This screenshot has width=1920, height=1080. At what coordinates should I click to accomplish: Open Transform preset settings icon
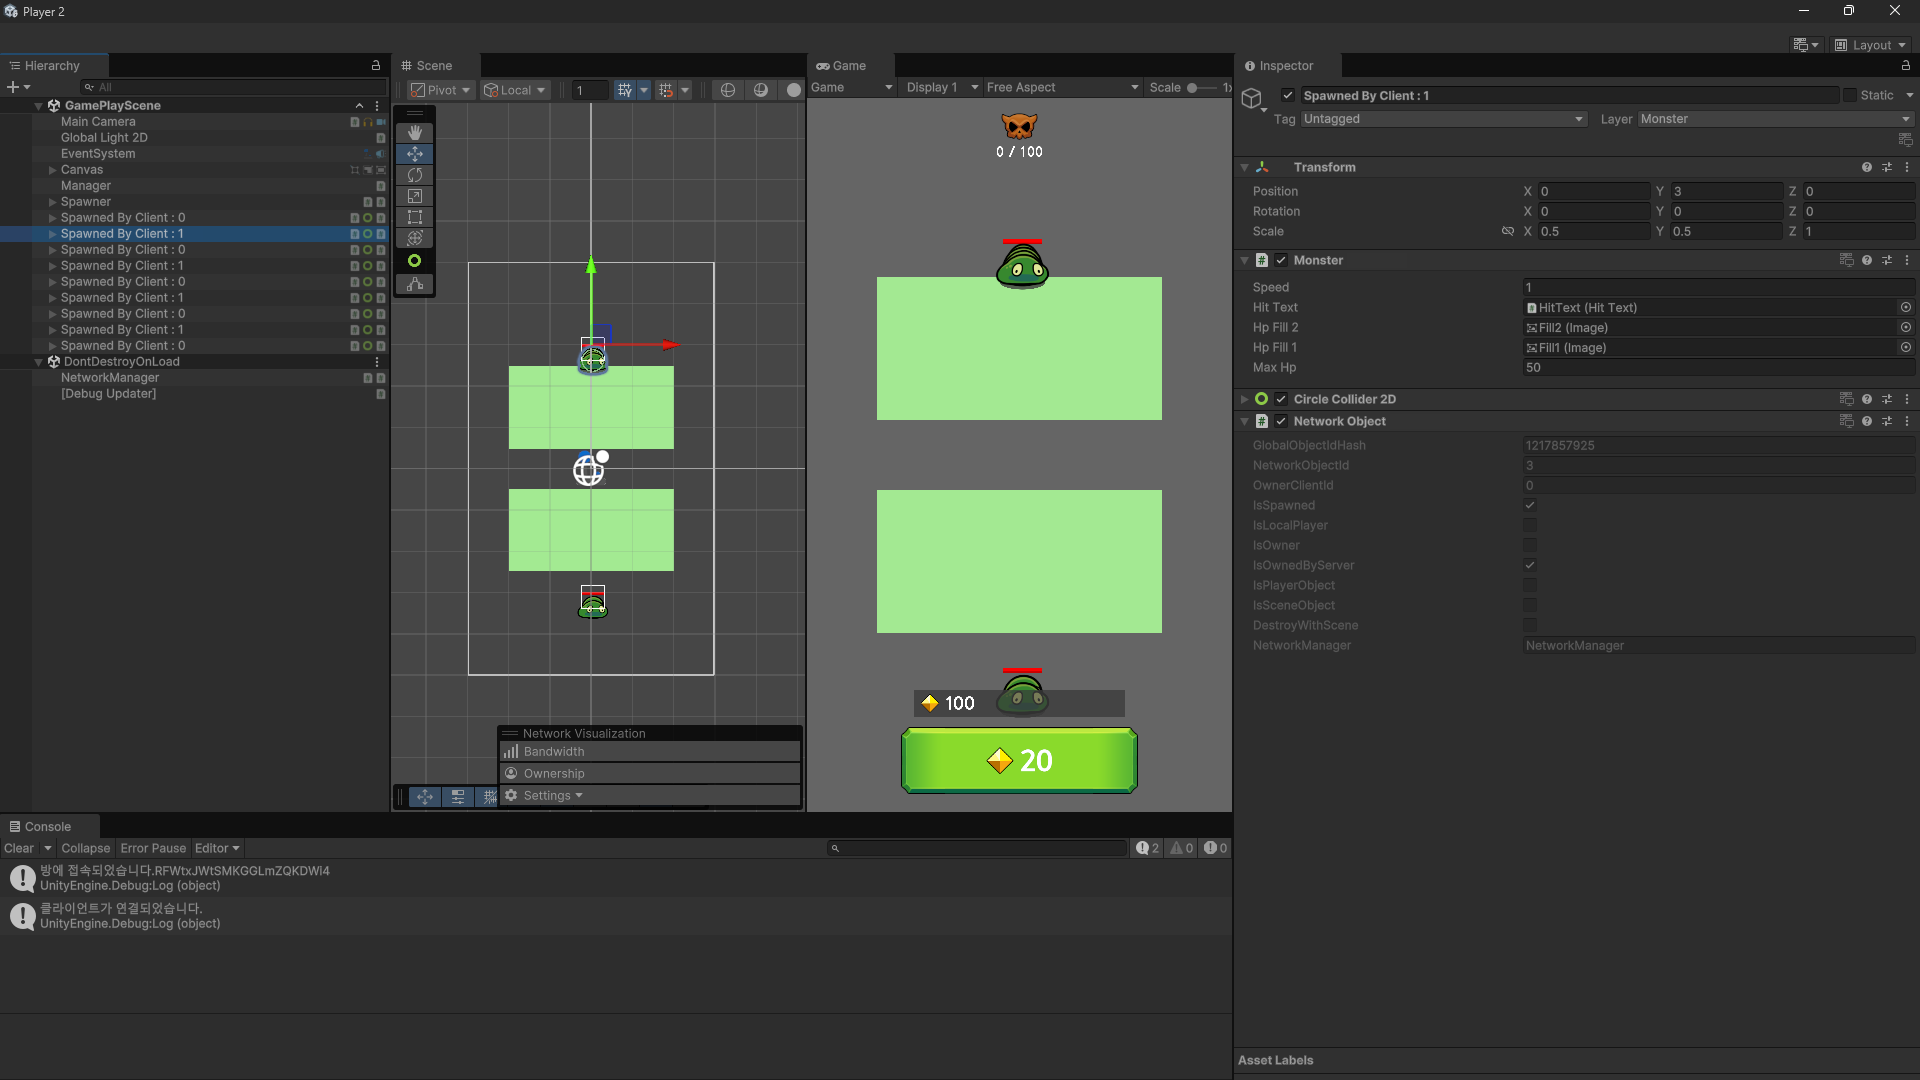point(1887,167)
